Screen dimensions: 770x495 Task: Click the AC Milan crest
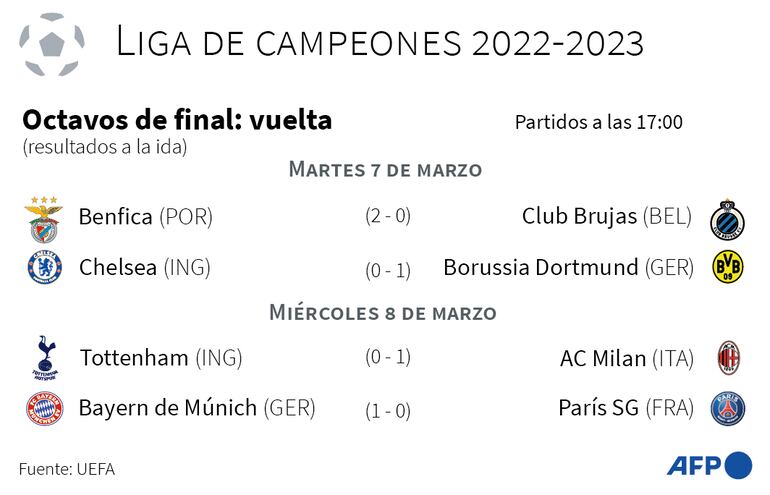[728, 358]
